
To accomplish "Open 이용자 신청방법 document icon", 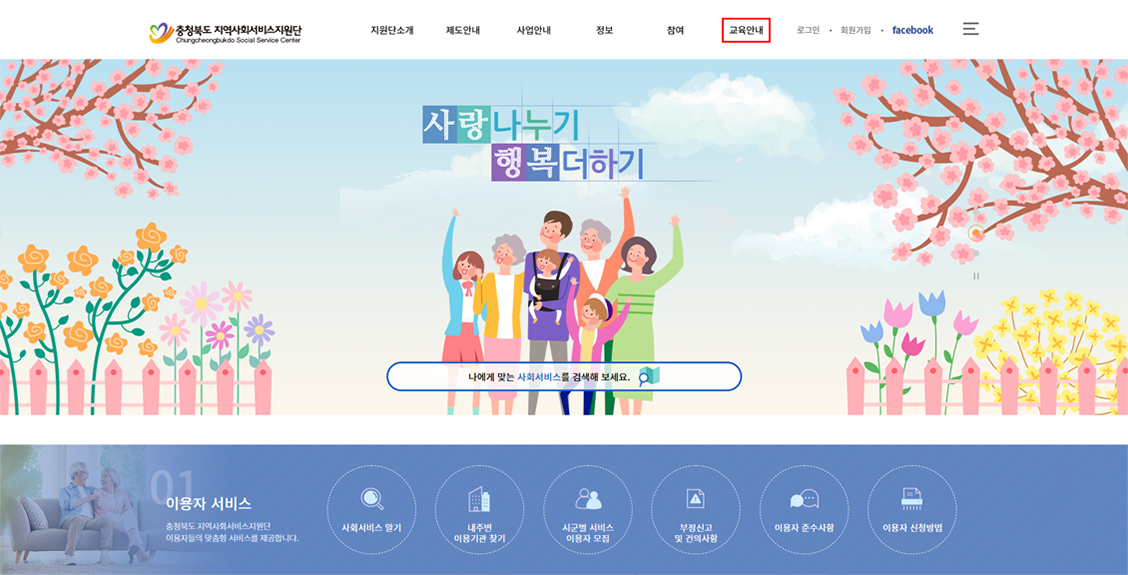I will tap(911, 498).
